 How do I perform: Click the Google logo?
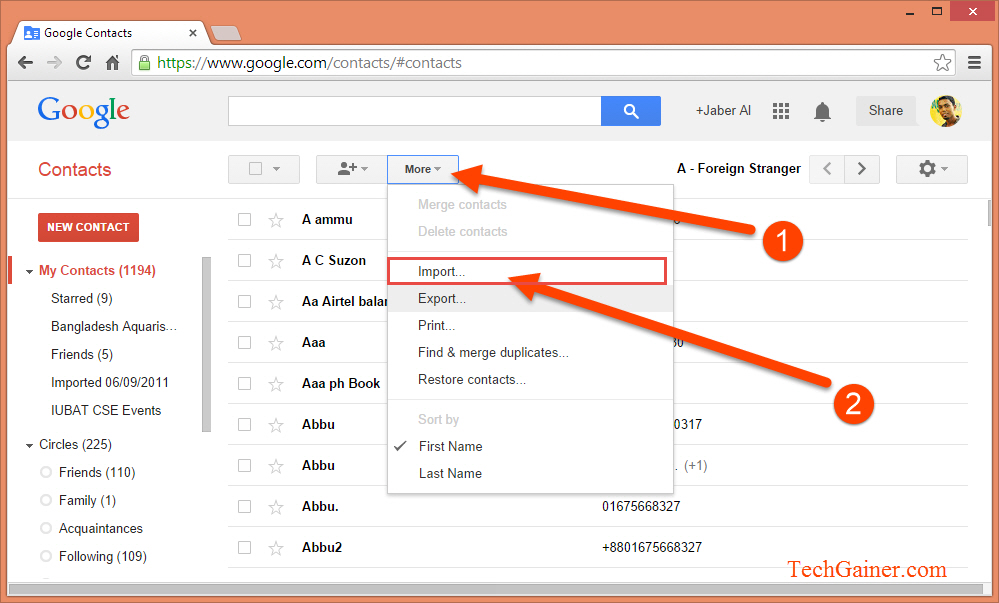point(82,110)
